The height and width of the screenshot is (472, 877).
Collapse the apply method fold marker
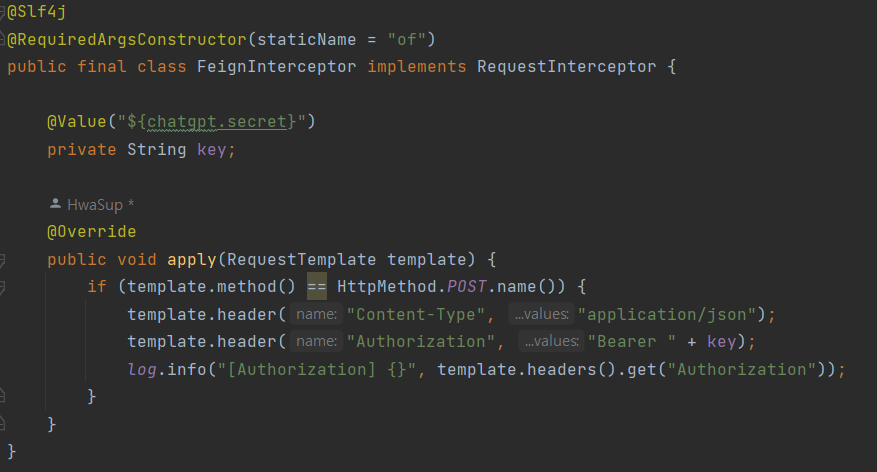click(x=2, y=260)
